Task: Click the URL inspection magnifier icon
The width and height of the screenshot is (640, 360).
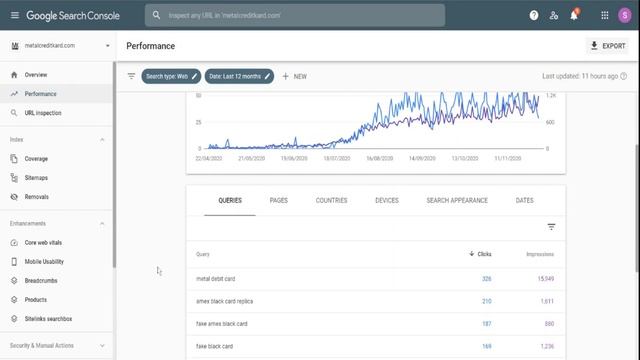Action: [x=14, y=113]
